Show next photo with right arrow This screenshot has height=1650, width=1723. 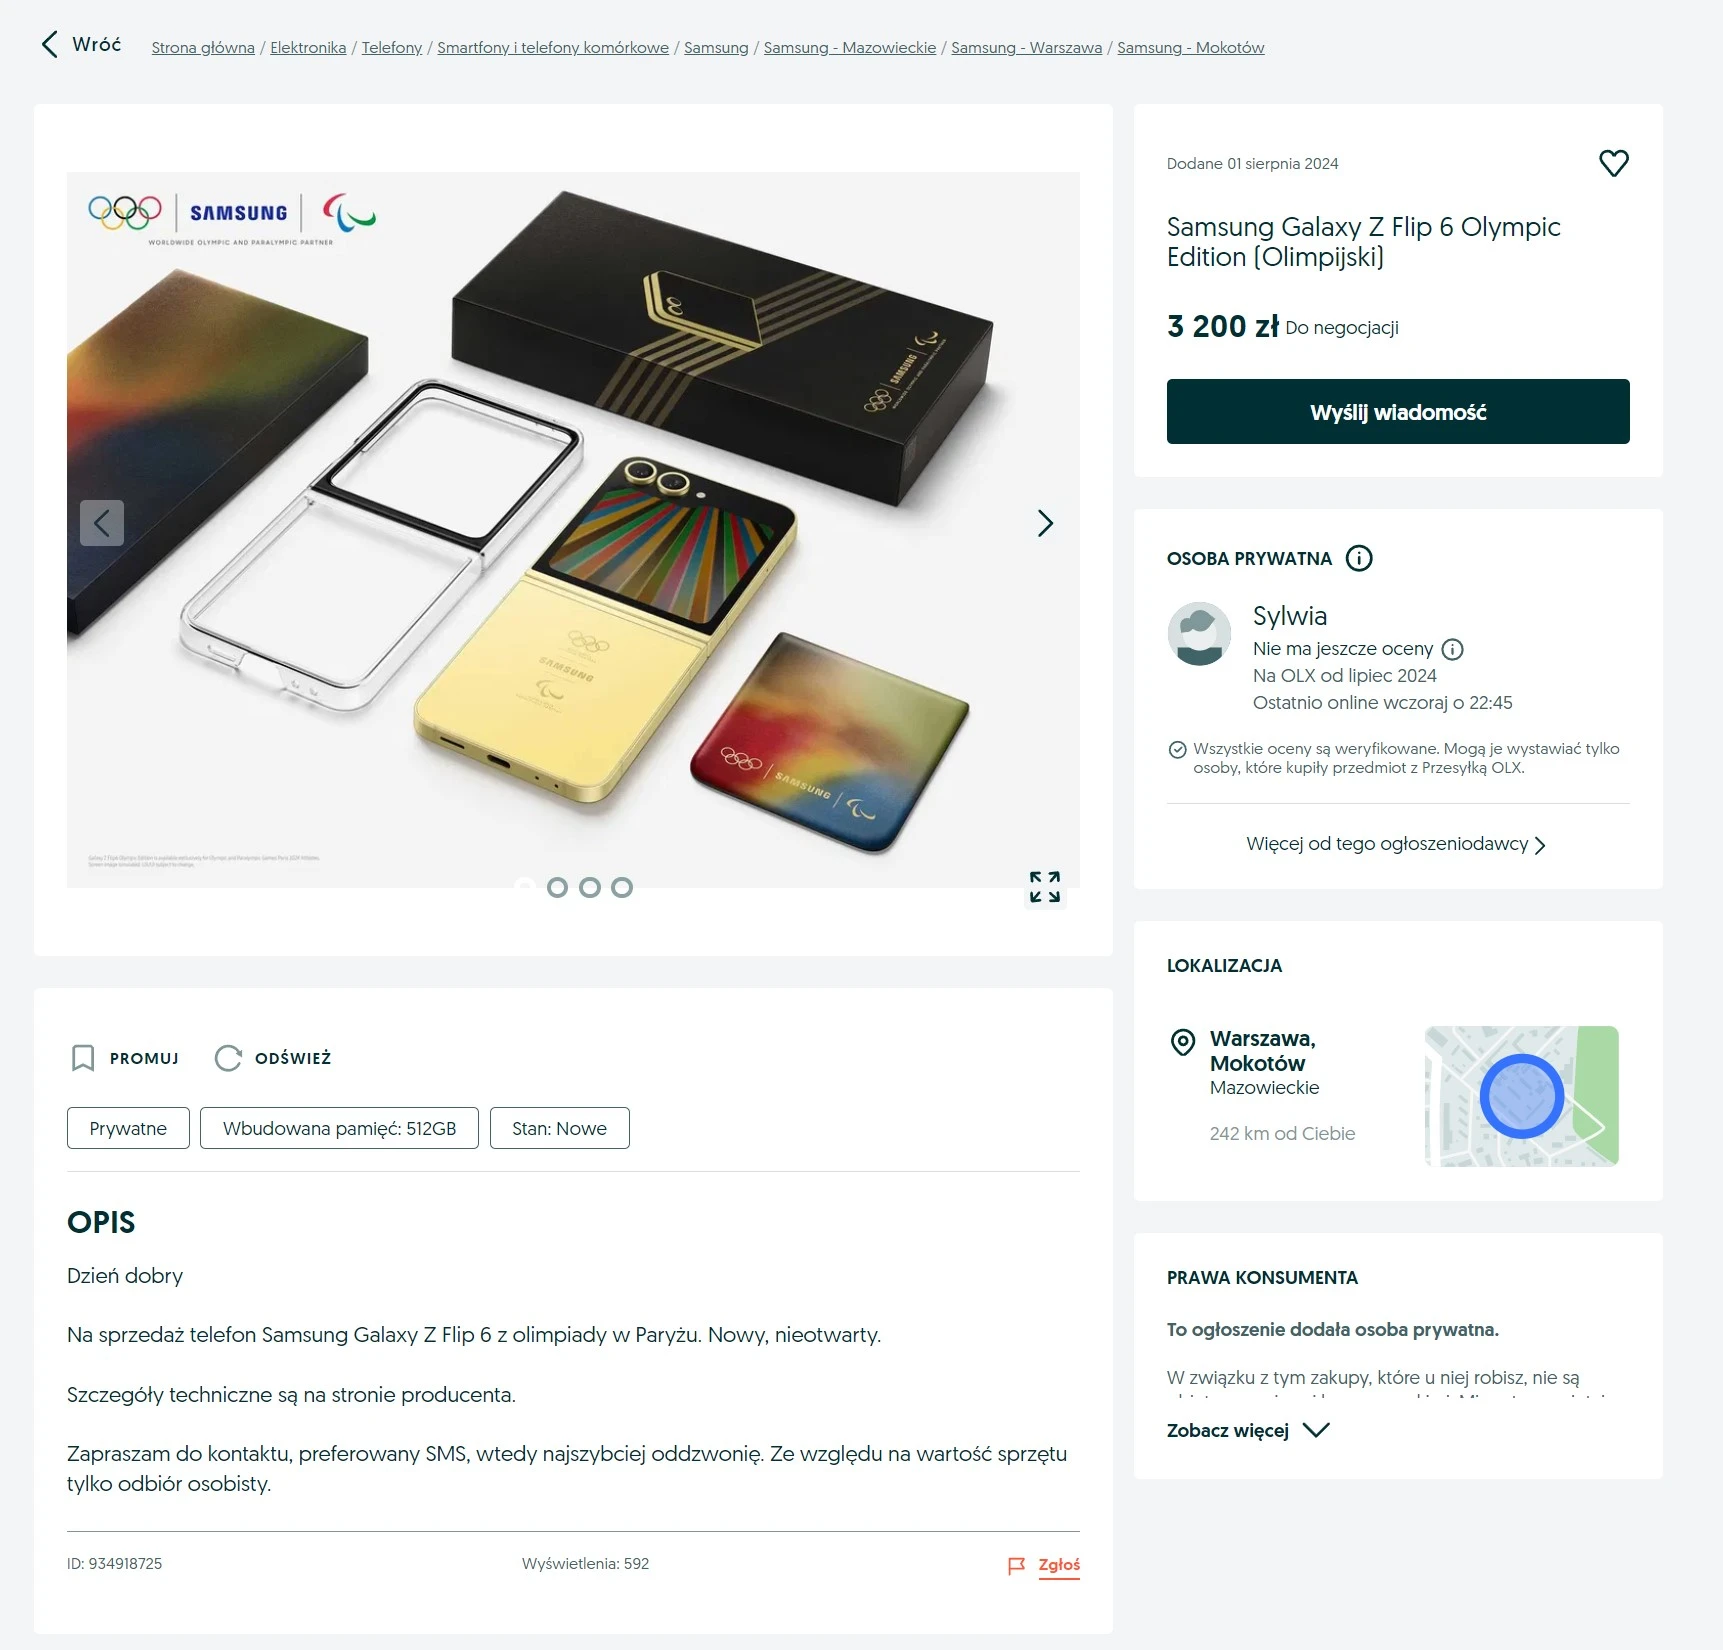coord(1045,523)
